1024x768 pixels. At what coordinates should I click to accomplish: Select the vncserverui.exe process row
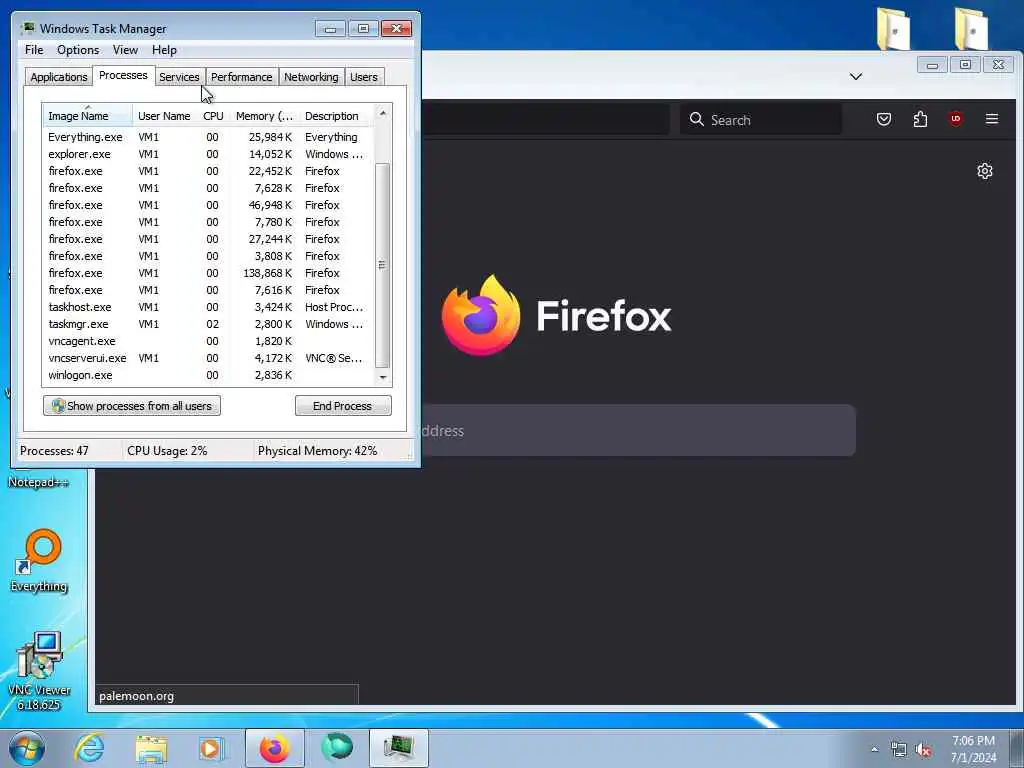(x=209, y=358)
